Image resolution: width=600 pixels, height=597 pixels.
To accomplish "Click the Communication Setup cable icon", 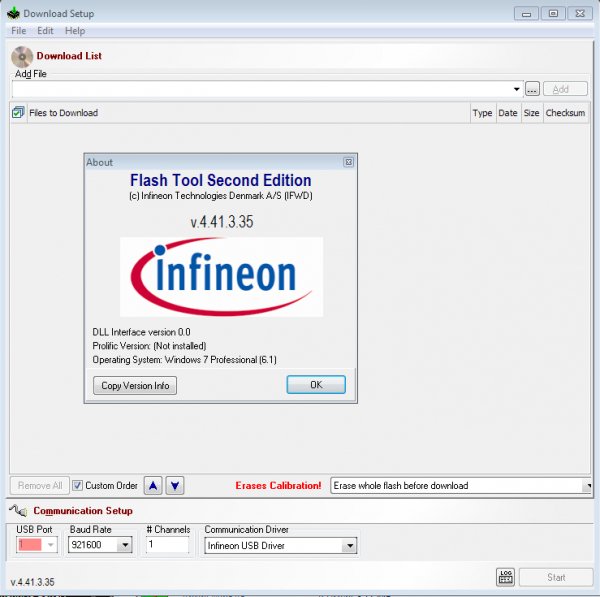I will (x=18, y=511).
